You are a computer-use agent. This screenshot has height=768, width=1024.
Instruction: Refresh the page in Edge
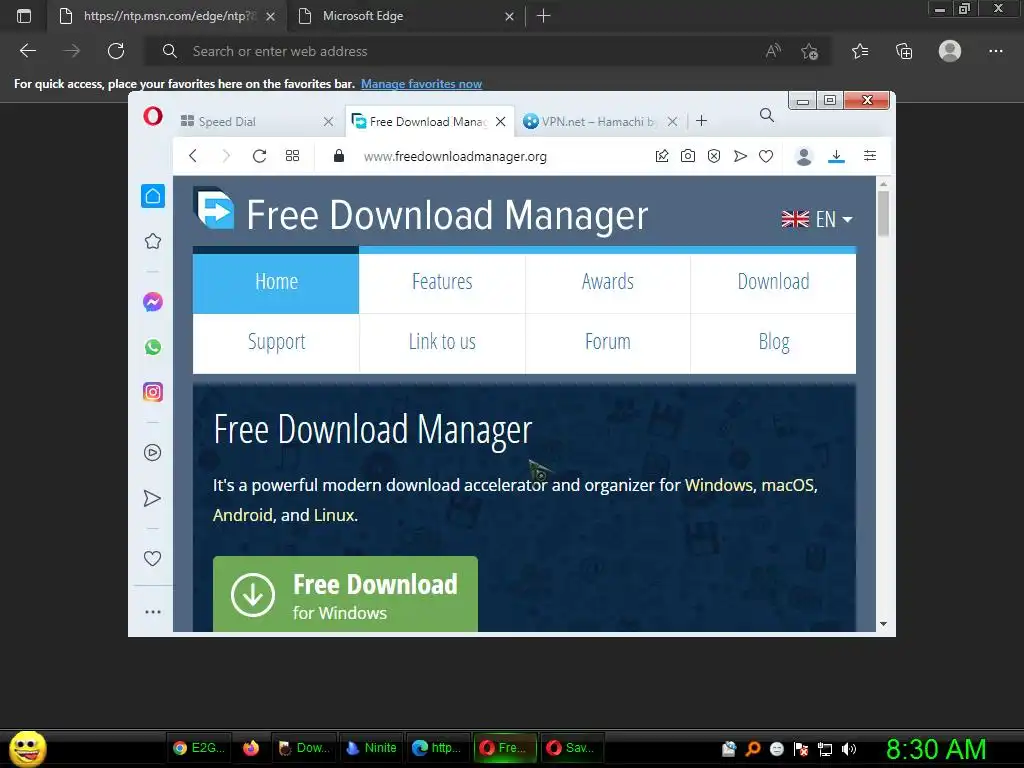click(116, 51)
